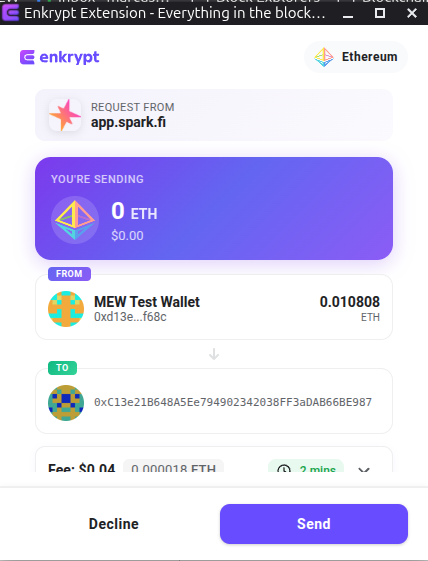Click the enkrypt logo

(59, 57)
